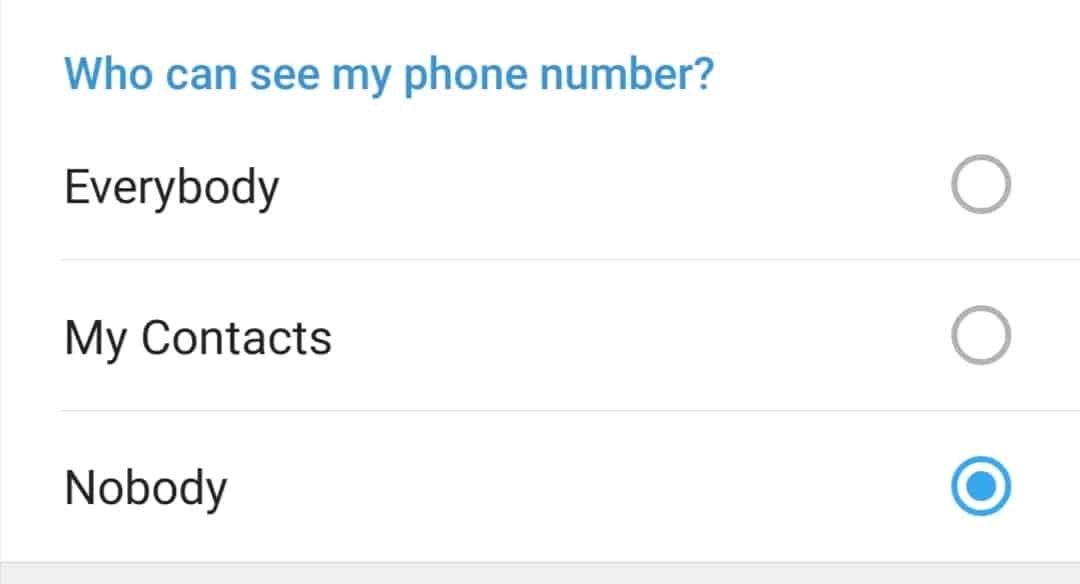Click the empty gray circle beside My Contacts

pos(980,336)
